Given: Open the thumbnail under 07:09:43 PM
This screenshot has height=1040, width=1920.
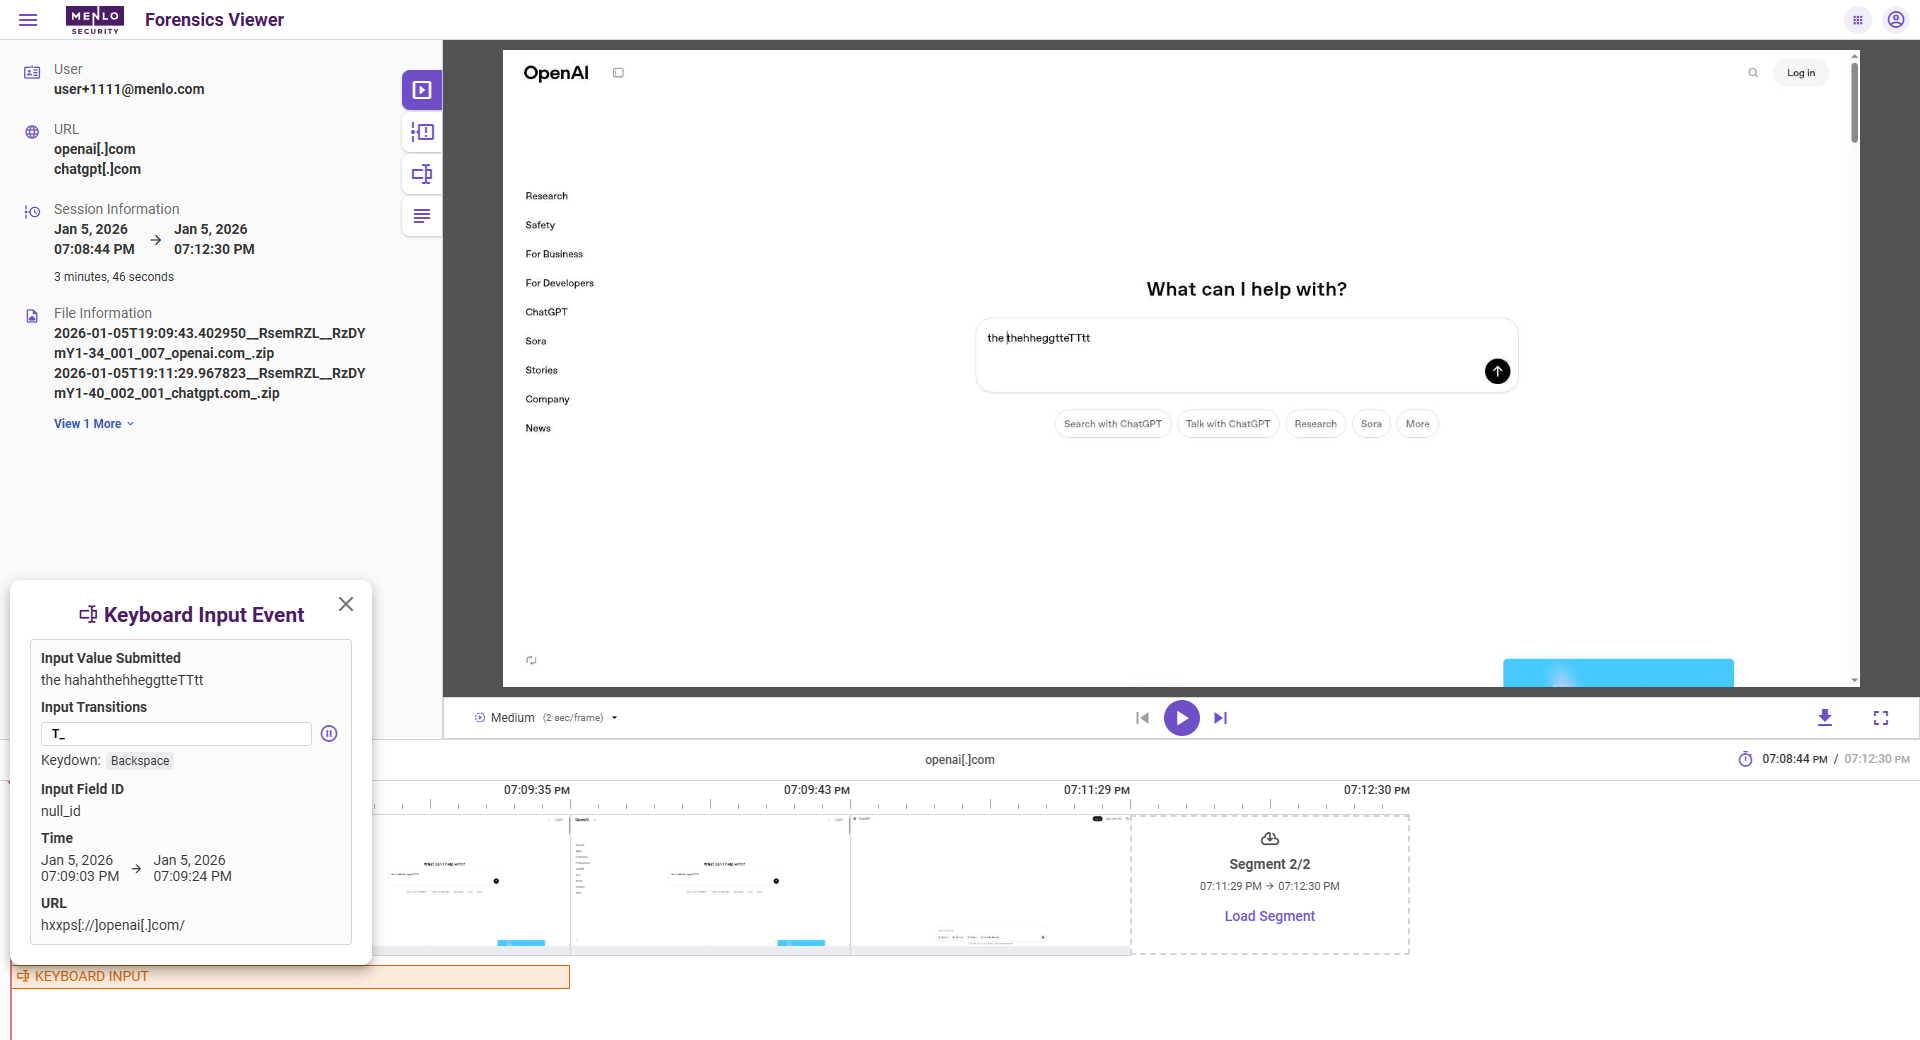Looking at the screenshot, I should (x=710, y=884).
